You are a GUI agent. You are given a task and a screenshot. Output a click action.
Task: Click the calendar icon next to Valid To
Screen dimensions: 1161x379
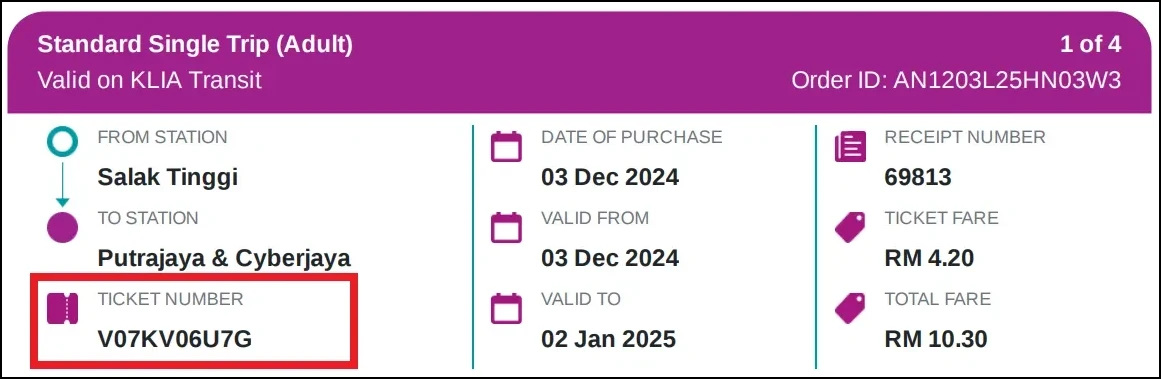click(x=507, y=308)
